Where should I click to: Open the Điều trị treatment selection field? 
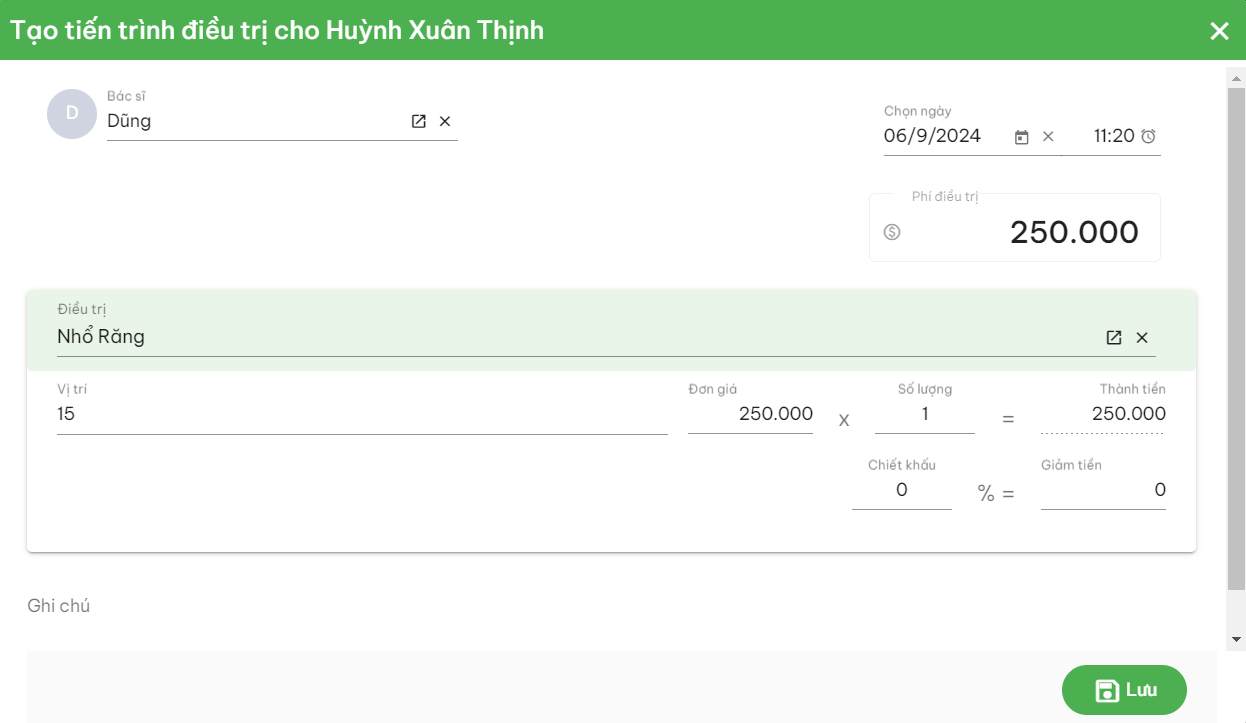(x=570, y=337)
